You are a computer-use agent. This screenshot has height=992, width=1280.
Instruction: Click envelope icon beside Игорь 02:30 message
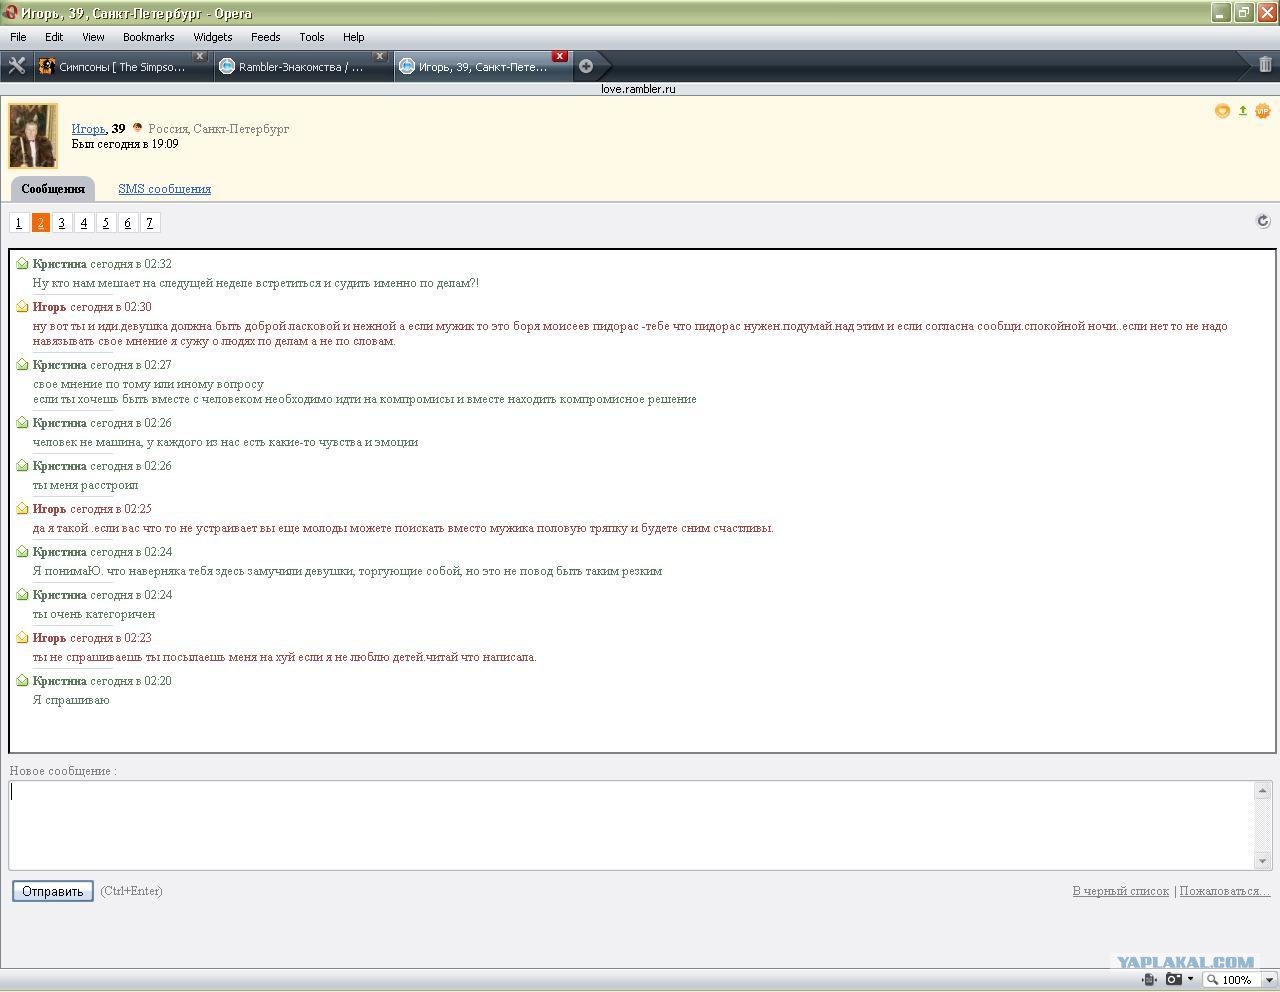coord(22,307)
